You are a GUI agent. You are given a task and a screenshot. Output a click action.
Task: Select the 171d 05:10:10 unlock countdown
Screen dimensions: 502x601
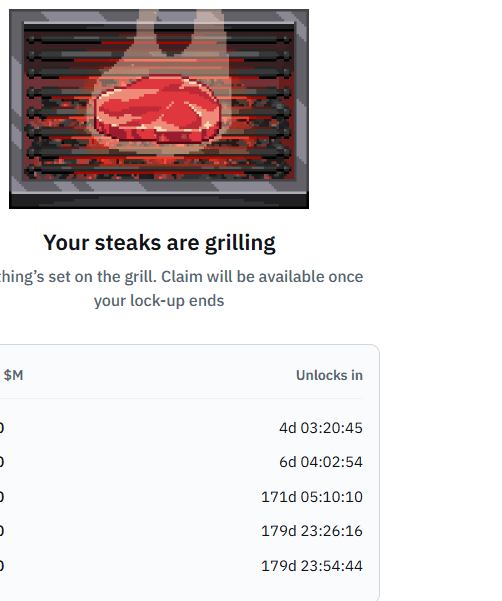click(312, 497)
